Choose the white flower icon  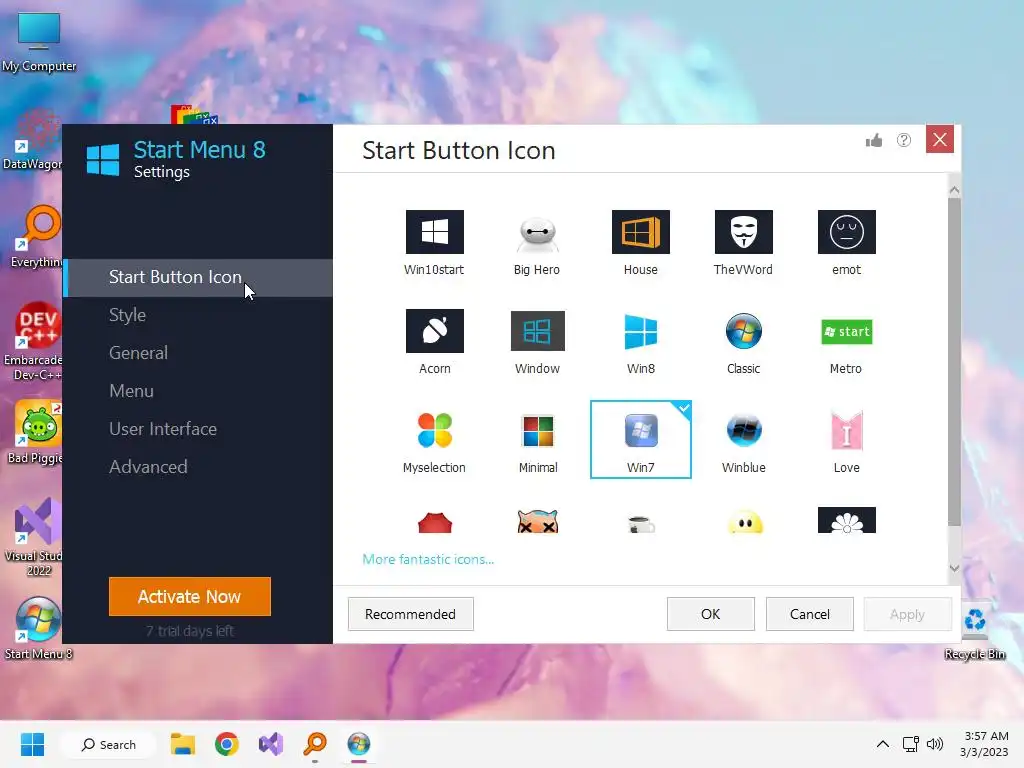[x=846, y=520]
